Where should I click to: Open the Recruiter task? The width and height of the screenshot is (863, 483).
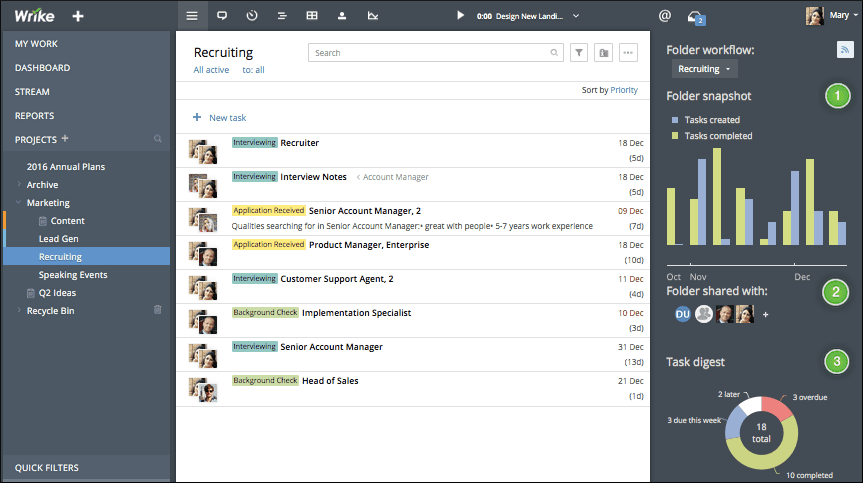coord(299,142)
